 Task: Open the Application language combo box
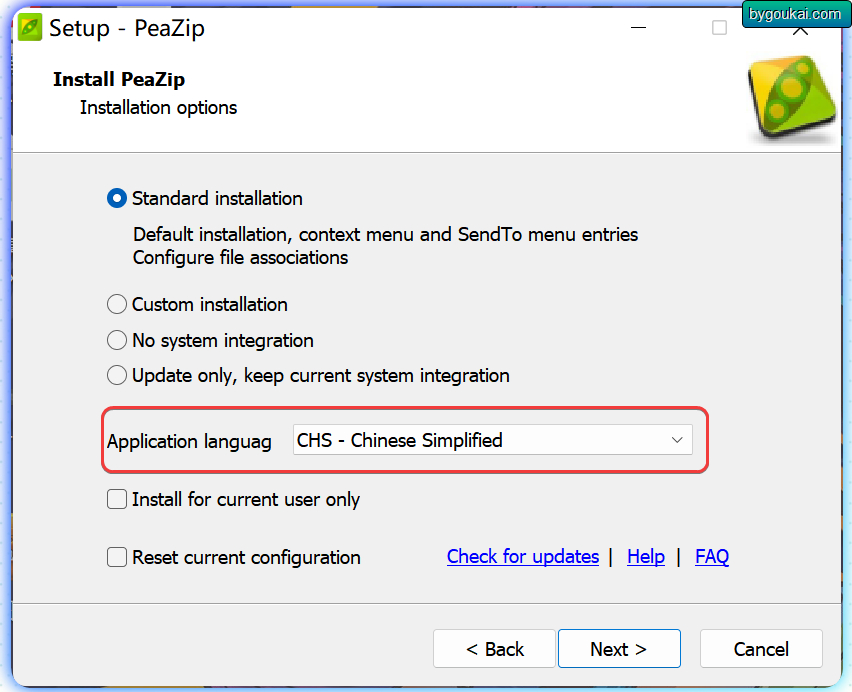480,440
